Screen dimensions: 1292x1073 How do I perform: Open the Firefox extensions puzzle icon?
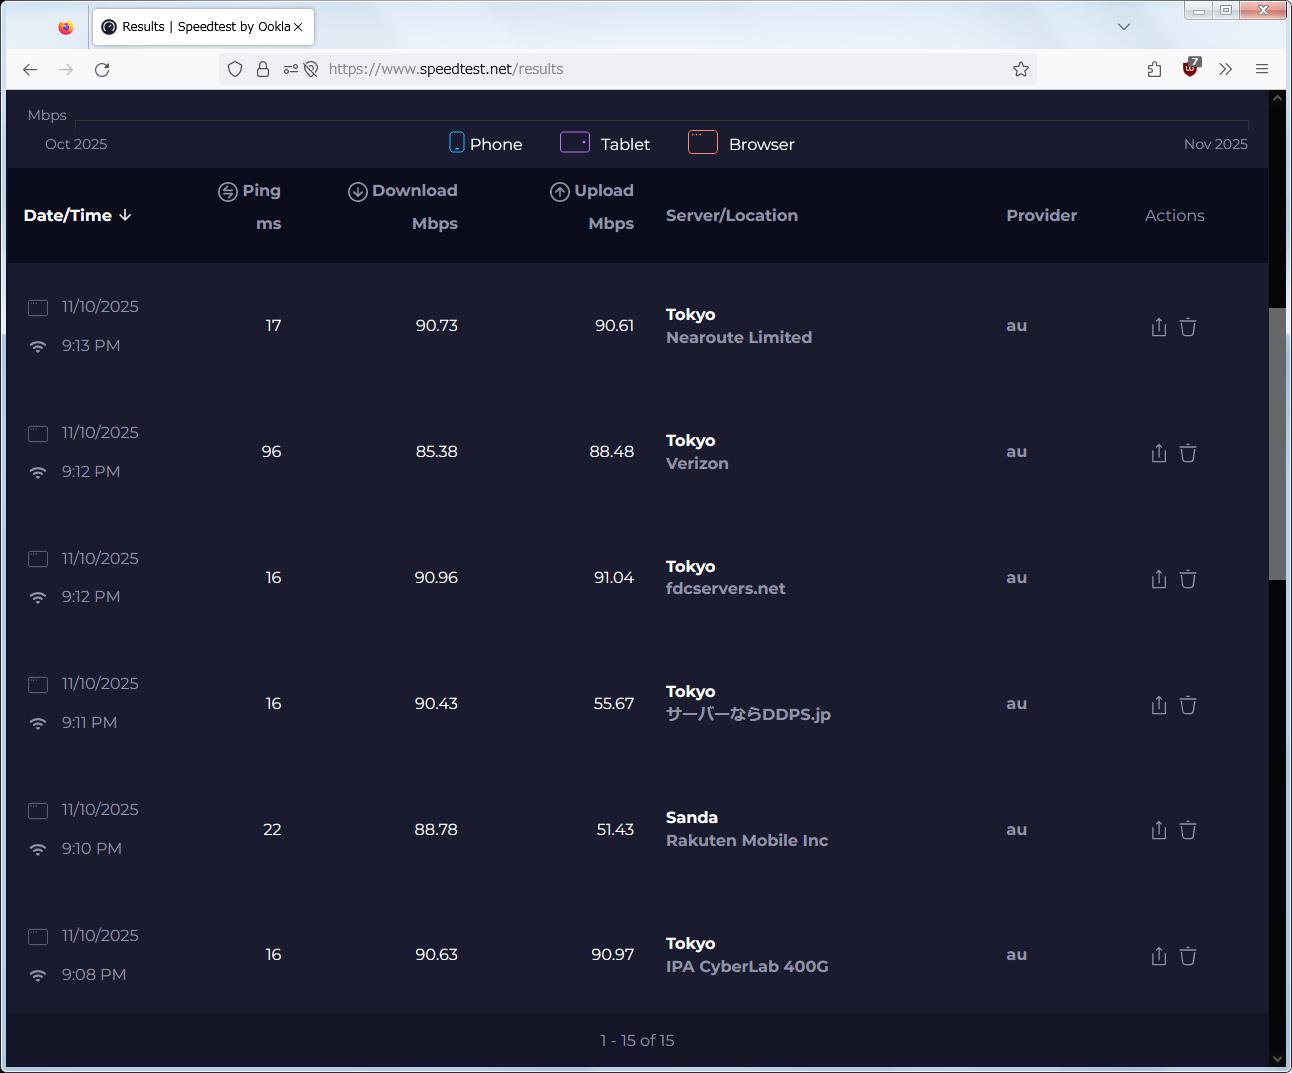[x=1154, y=69]
